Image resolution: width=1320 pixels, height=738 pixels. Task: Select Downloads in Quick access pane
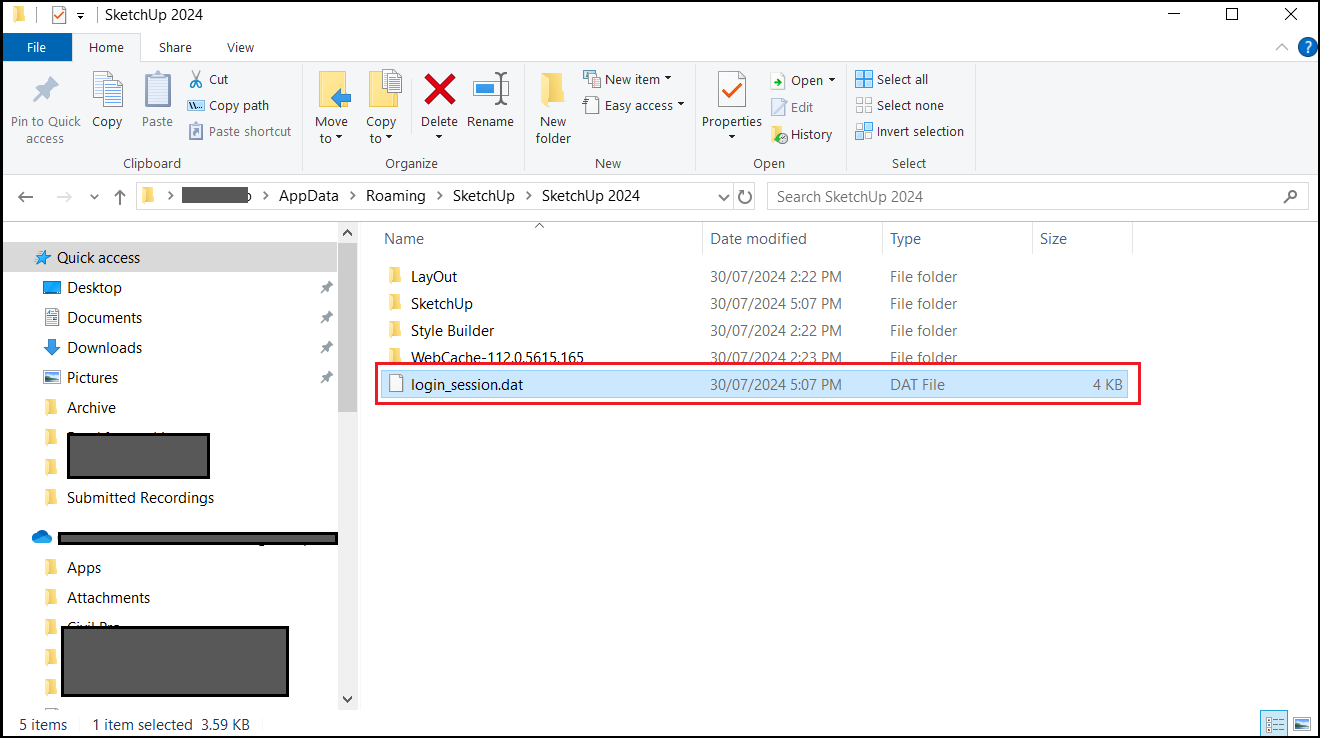coord(104,348)
